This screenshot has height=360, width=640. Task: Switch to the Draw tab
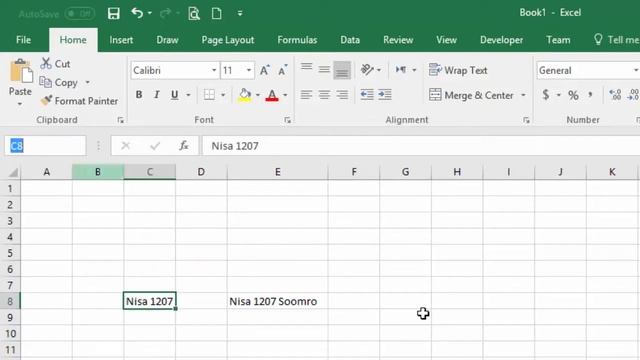[x=167, y=40]
